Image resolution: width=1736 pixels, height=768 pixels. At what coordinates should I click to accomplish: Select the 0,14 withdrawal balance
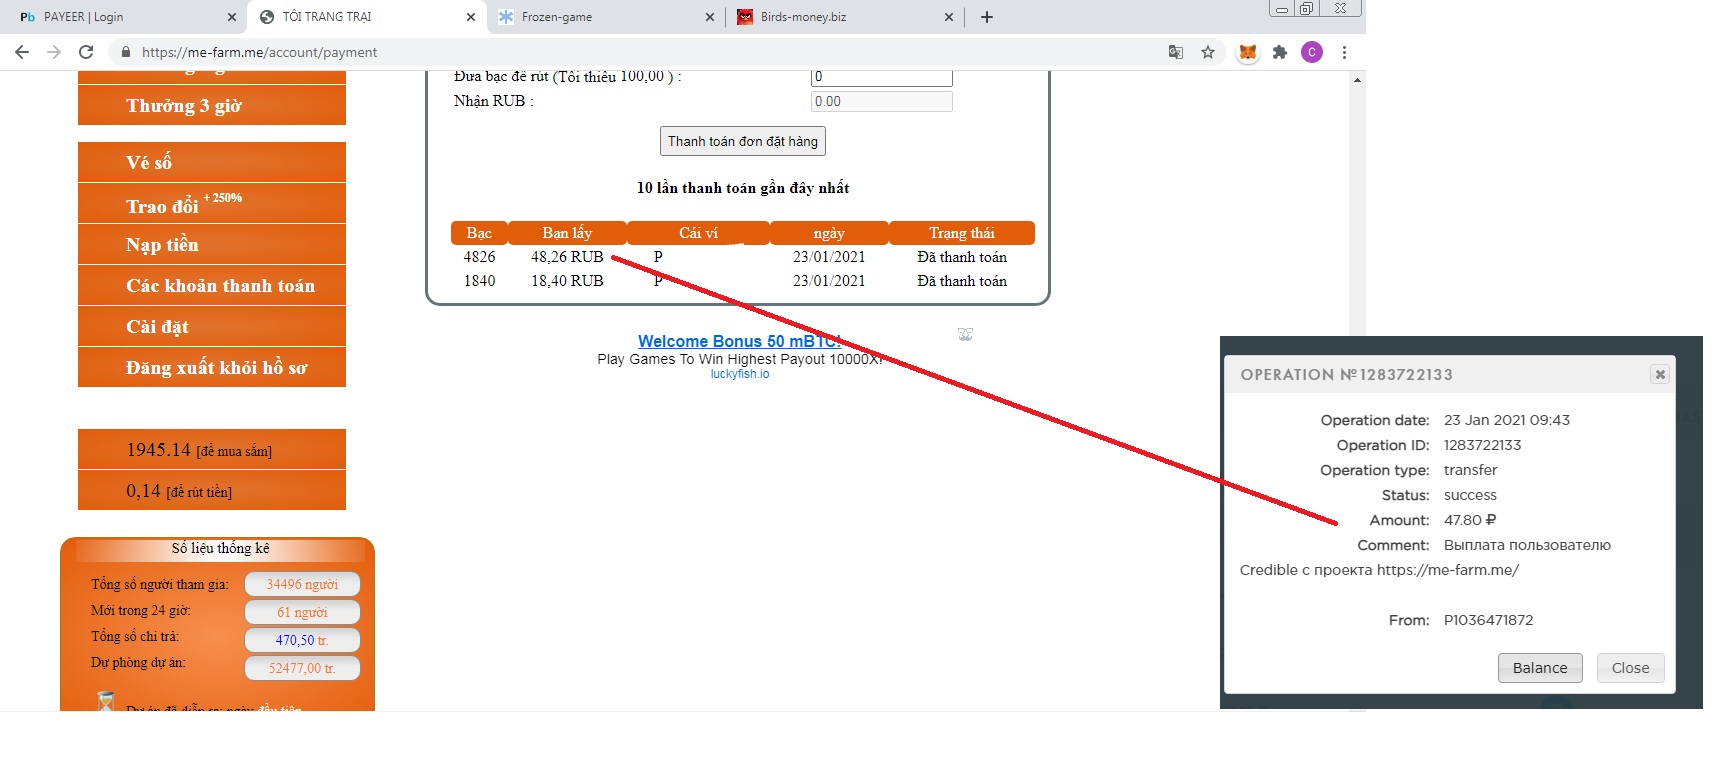(212, 491)
